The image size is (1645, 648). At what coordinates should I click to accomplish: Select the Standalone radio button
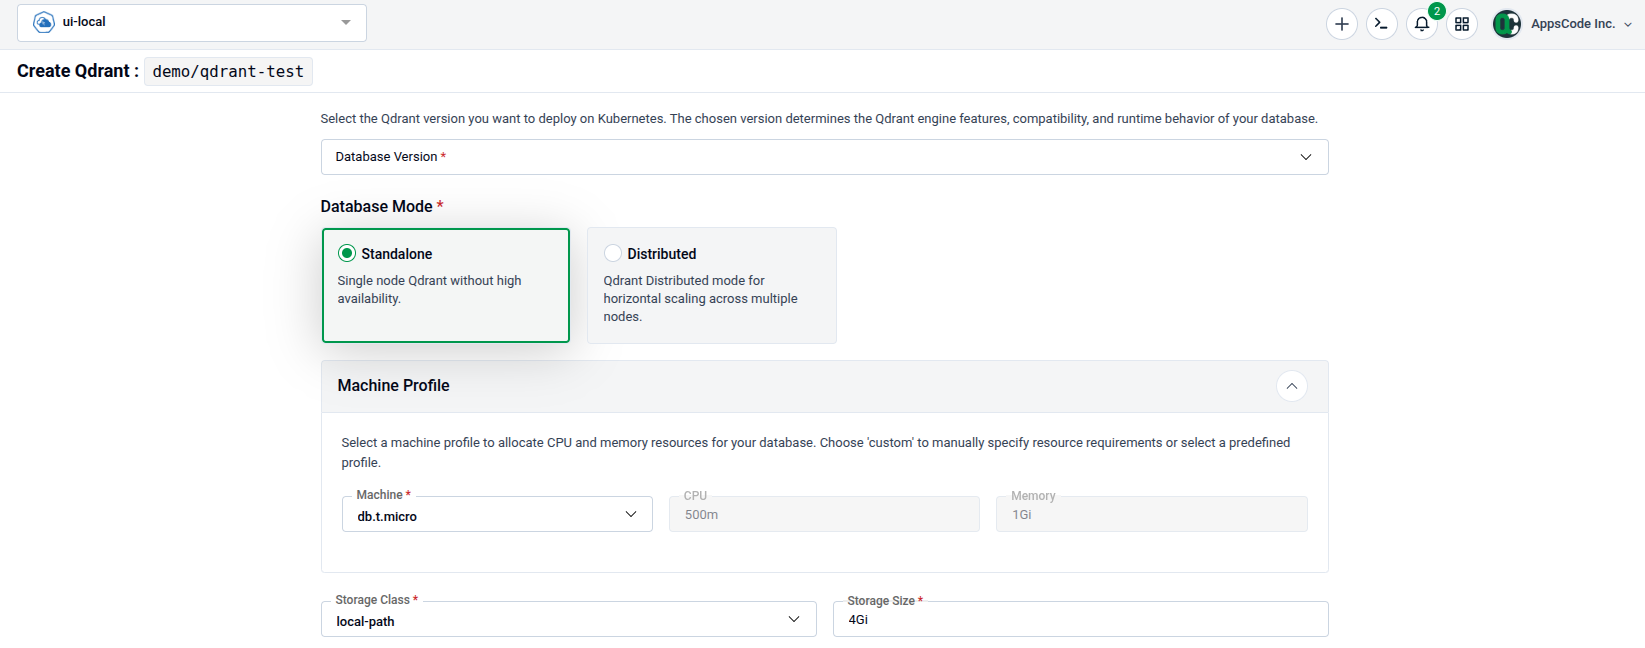tap(347, 253)
